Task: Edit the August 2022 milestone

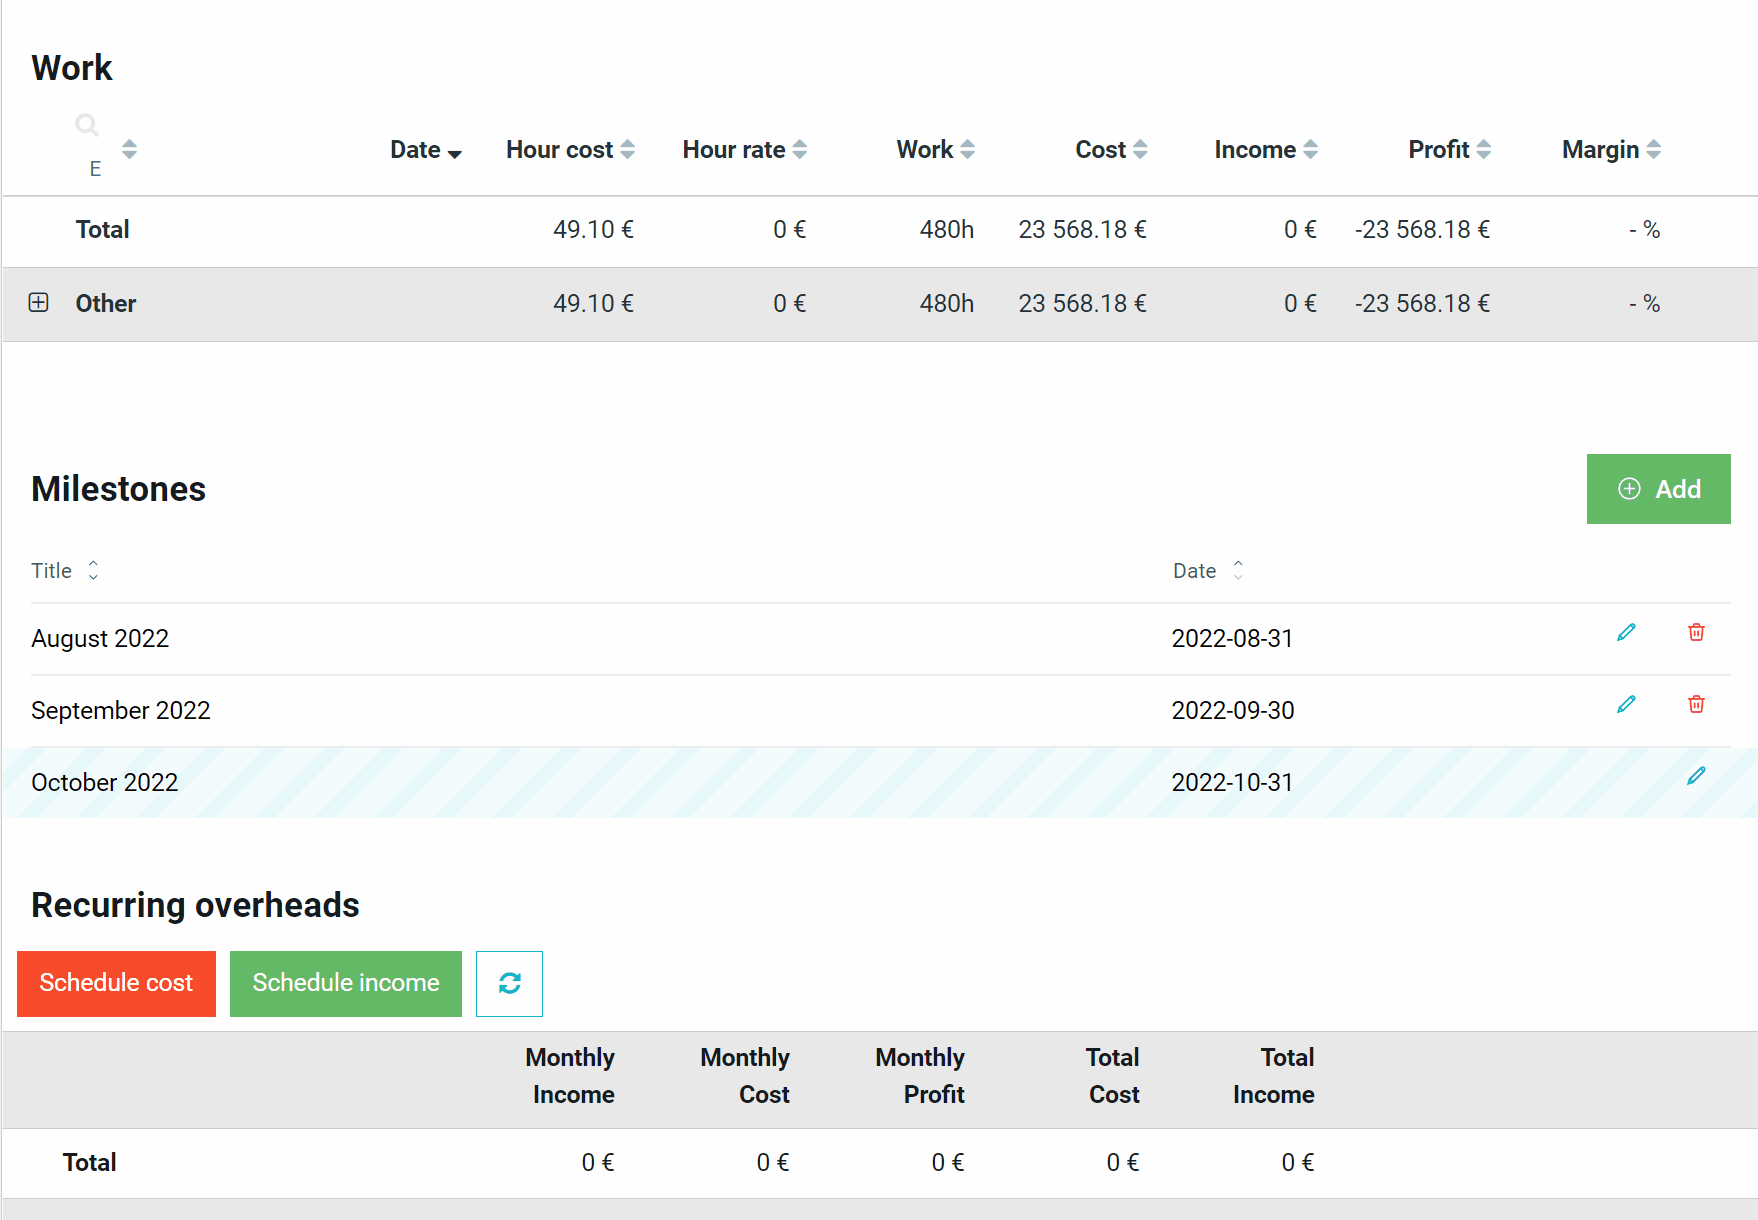Action: (1626, 632)
